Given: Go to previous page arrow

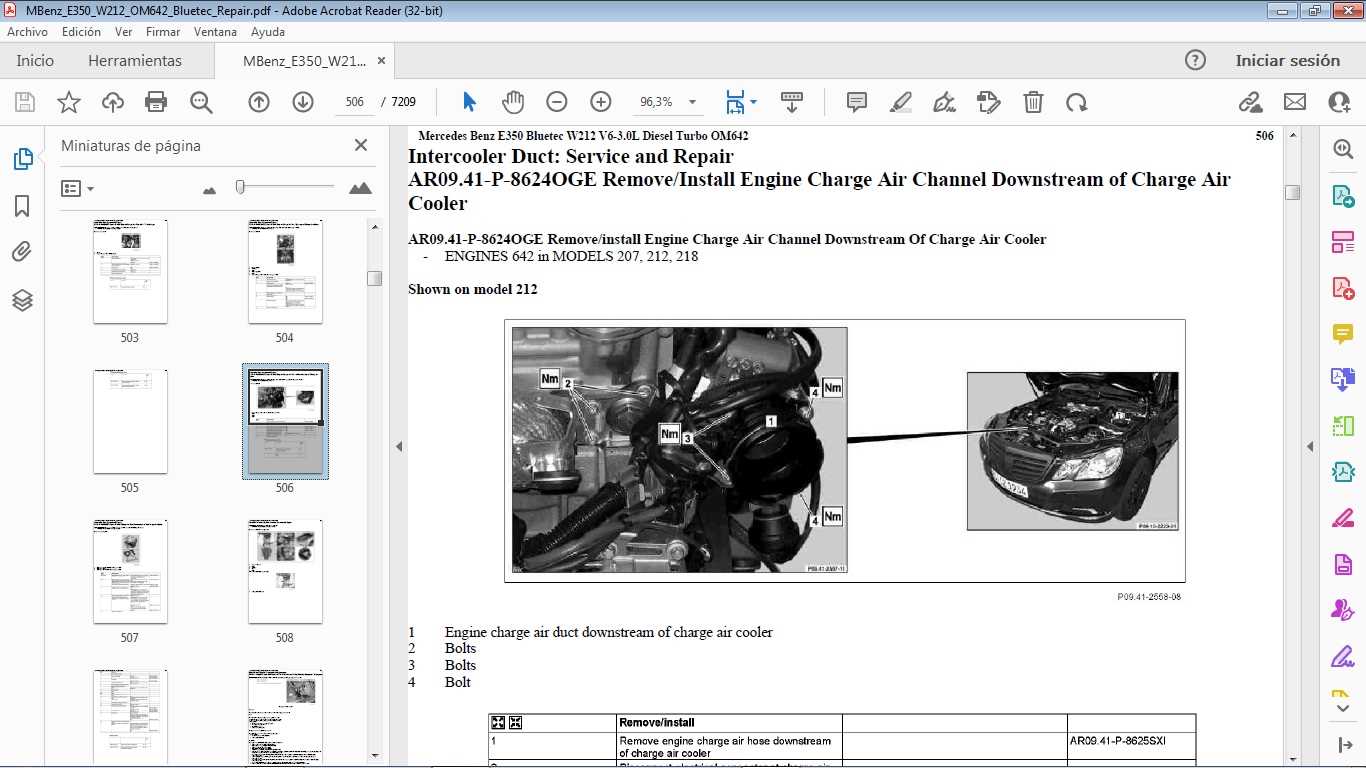Looking at the screenshot, I should point(259,102).
